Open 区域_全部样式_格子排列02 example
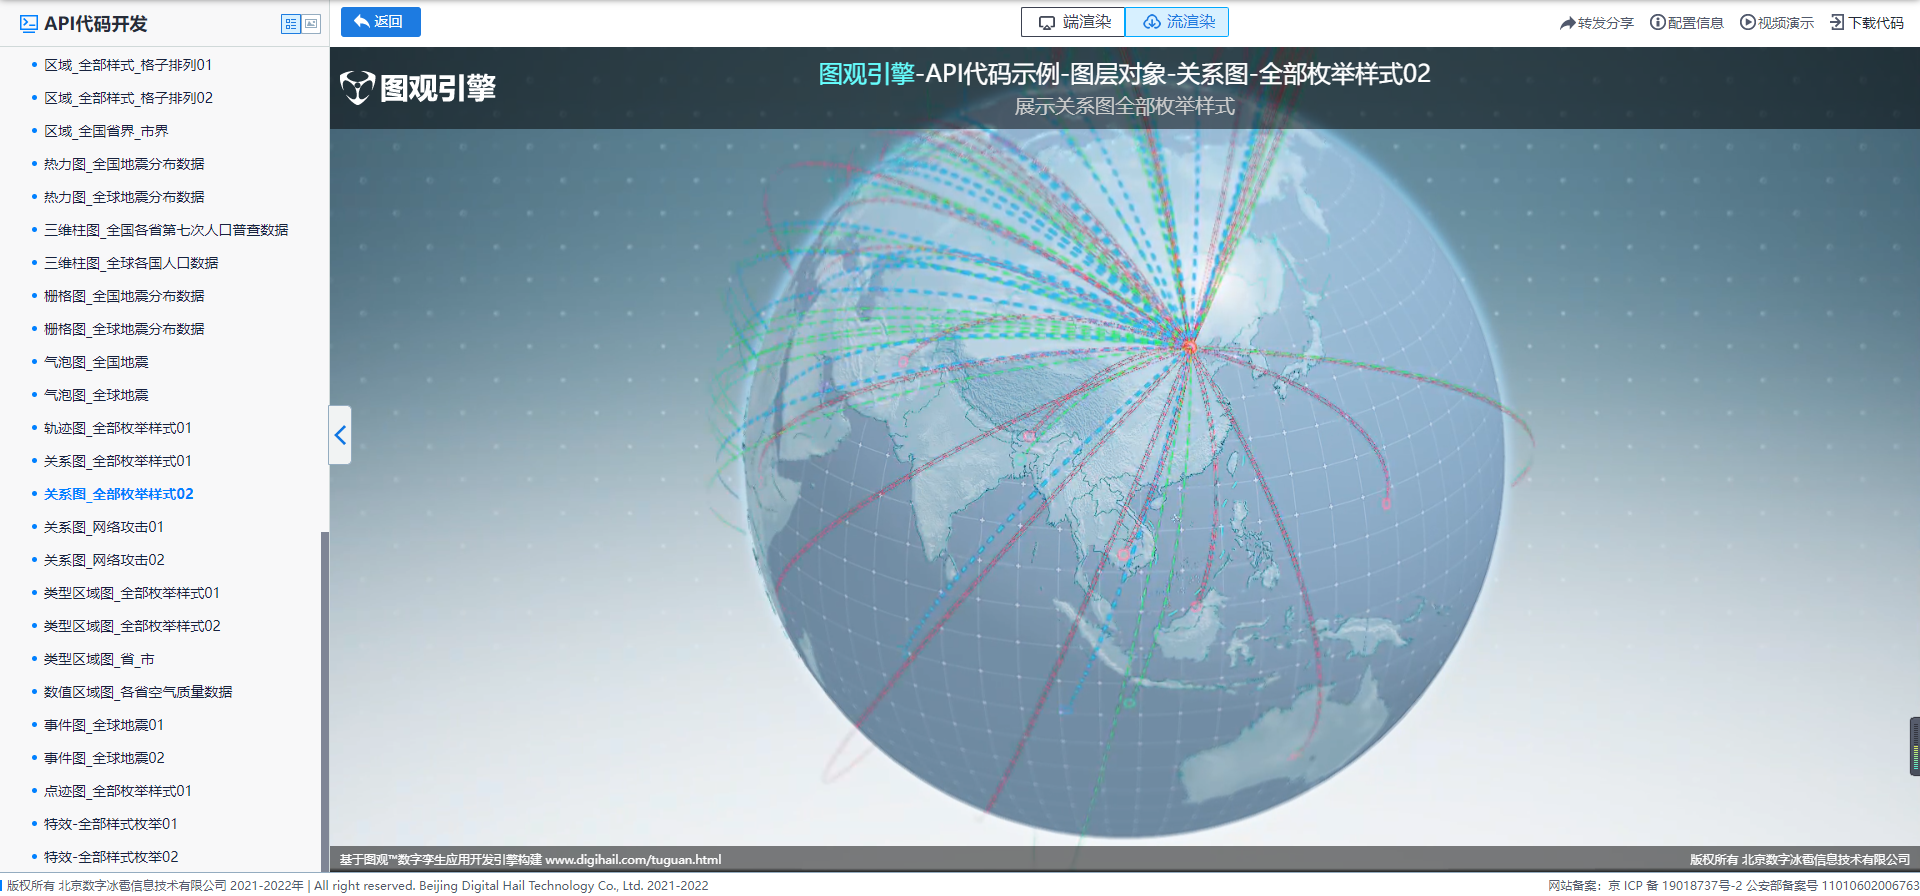The image size is (1920, 896). click(x=128, y=98)
